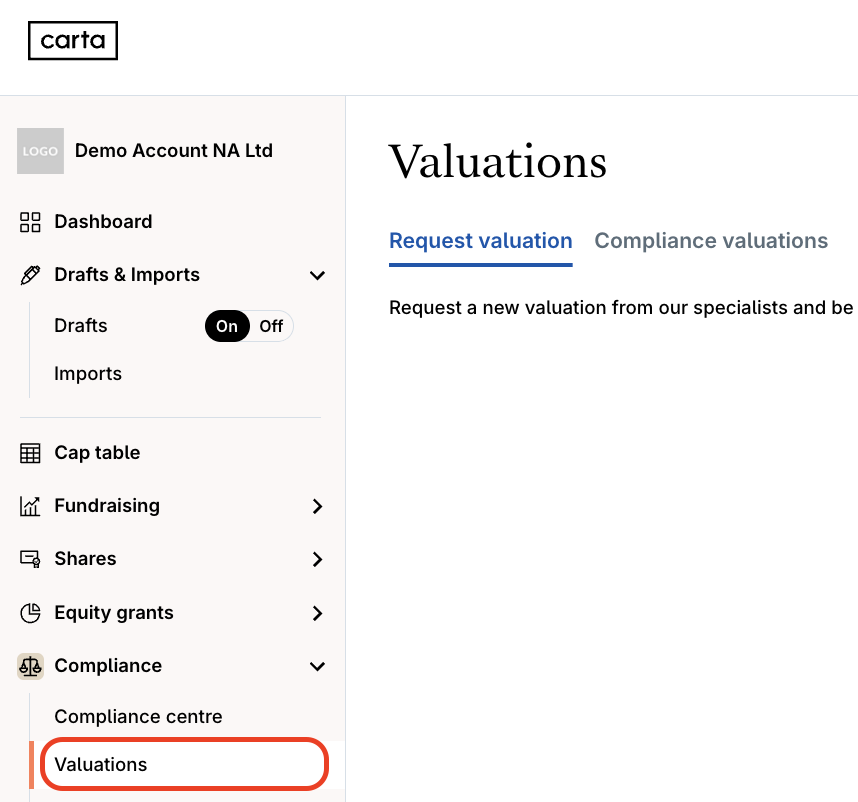Go to Compliance centre

[138, 717]
